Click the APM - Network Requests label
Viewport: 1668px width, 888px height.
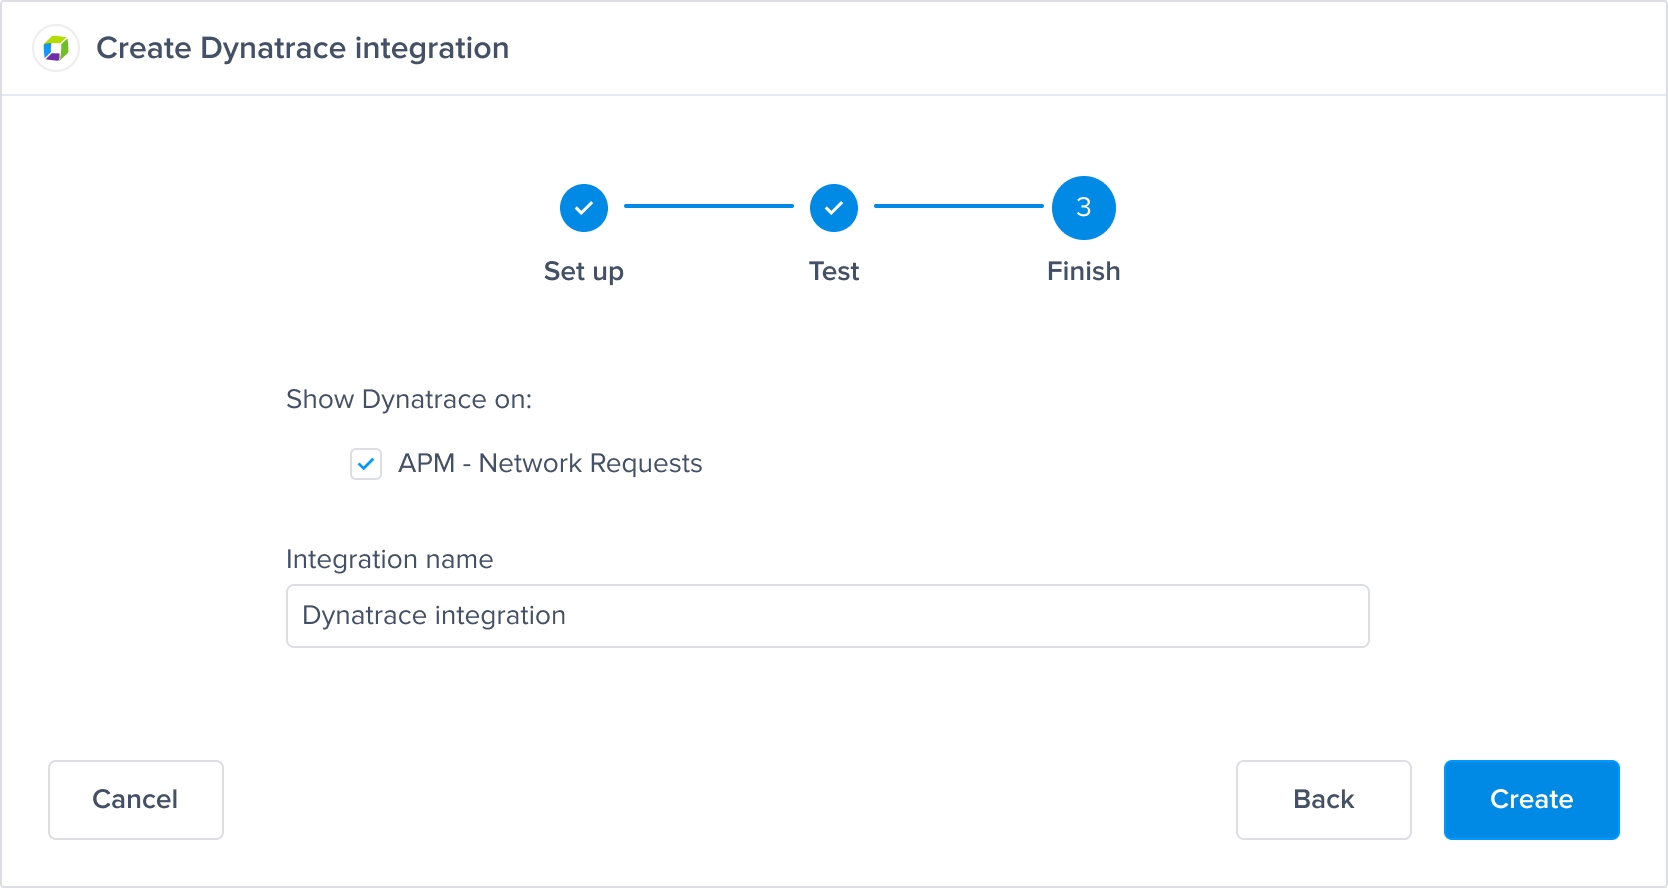coord(550,464)
